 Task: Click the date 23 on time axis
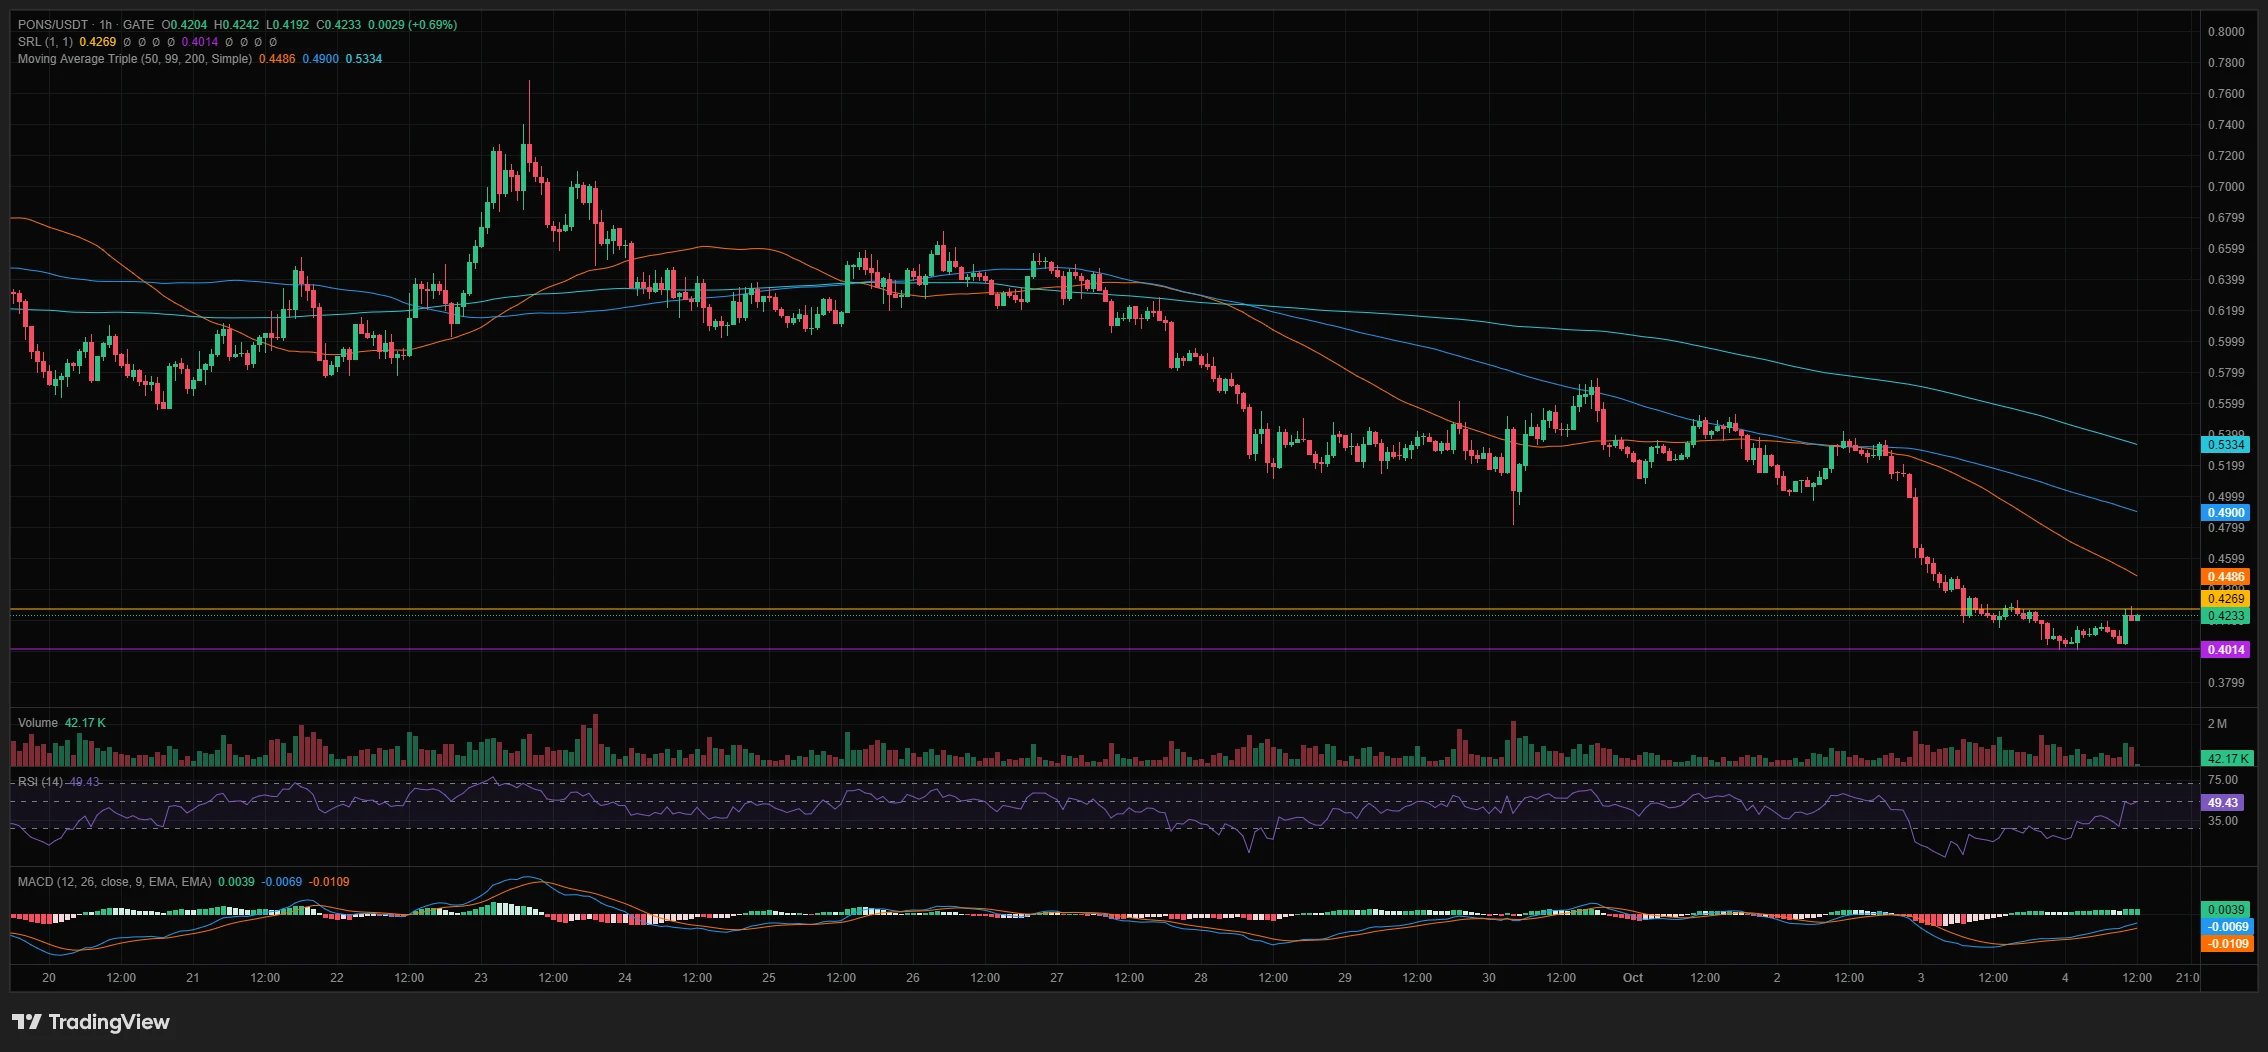tap(481, 978)
